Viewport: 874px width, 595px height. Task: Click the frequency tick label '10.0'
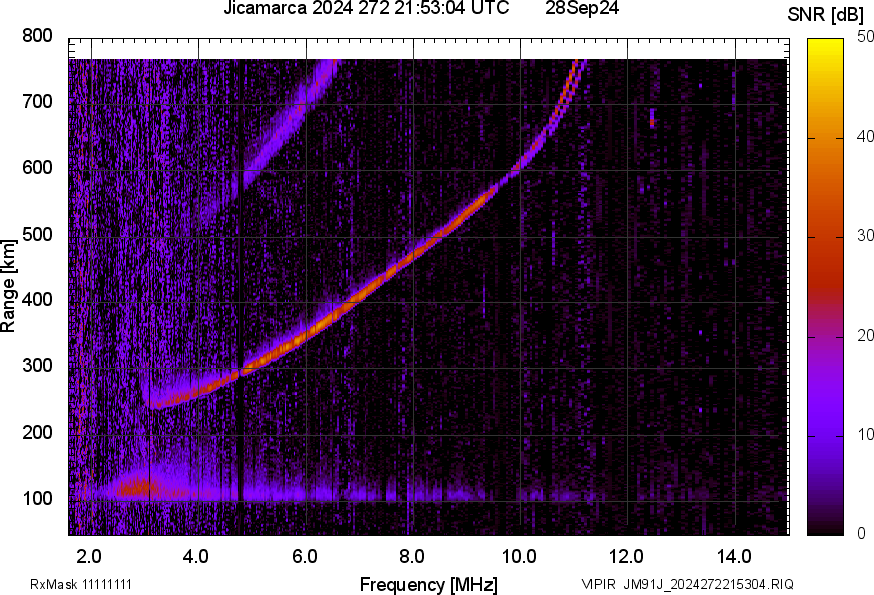519,556
